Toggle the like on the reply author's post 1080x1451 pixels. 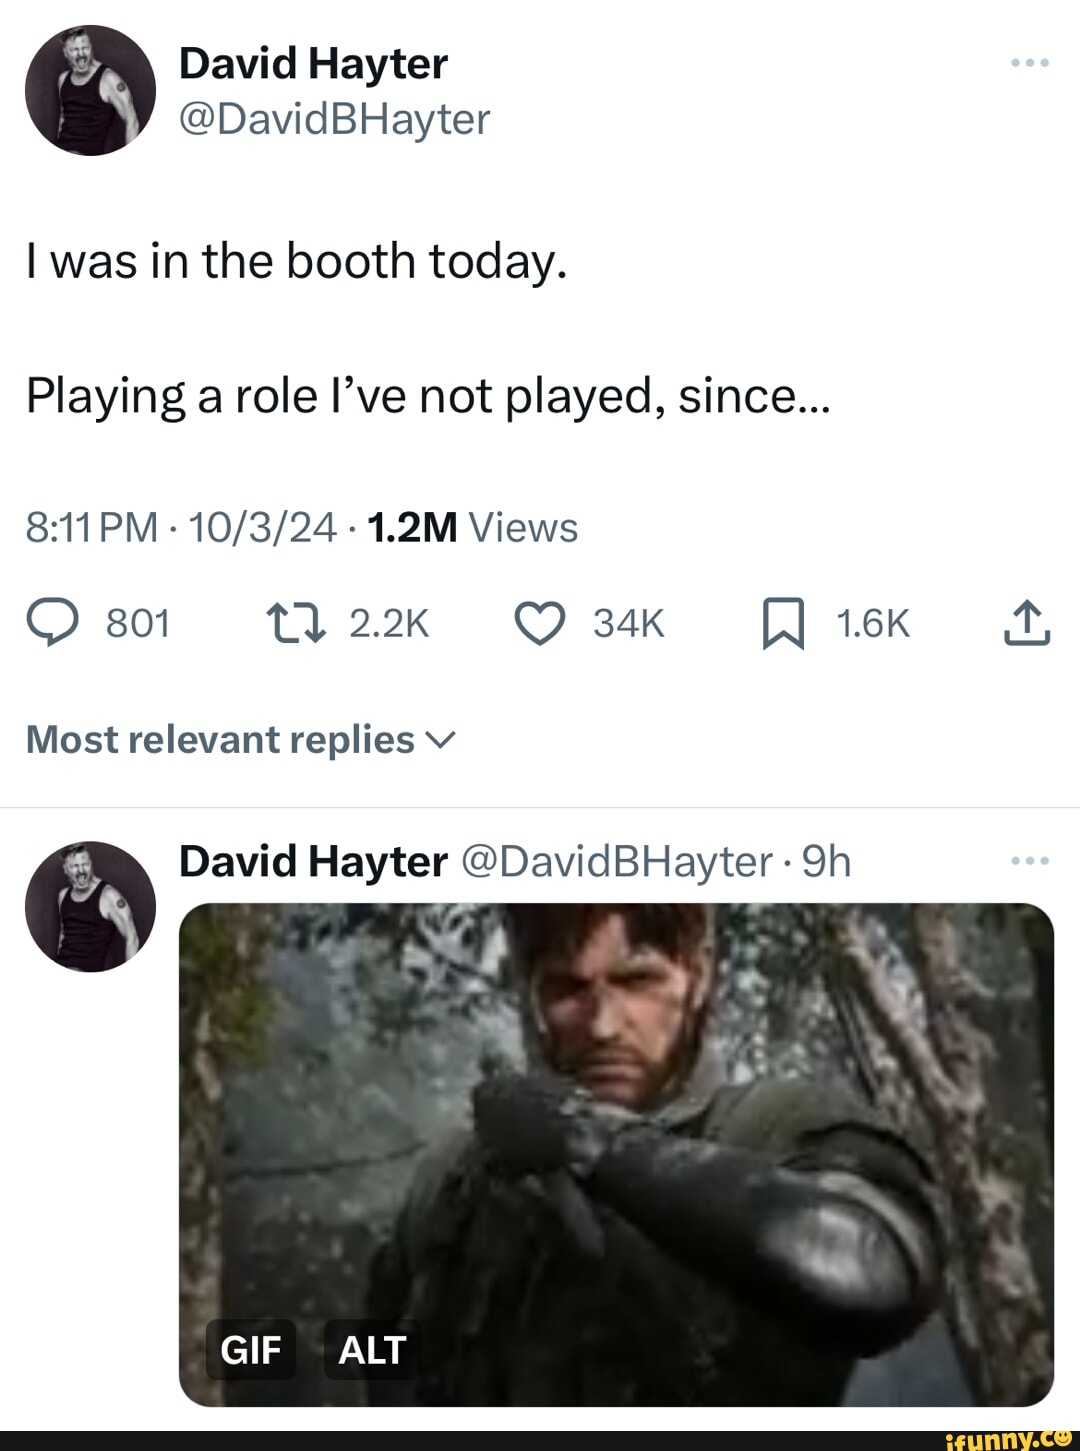540,621
